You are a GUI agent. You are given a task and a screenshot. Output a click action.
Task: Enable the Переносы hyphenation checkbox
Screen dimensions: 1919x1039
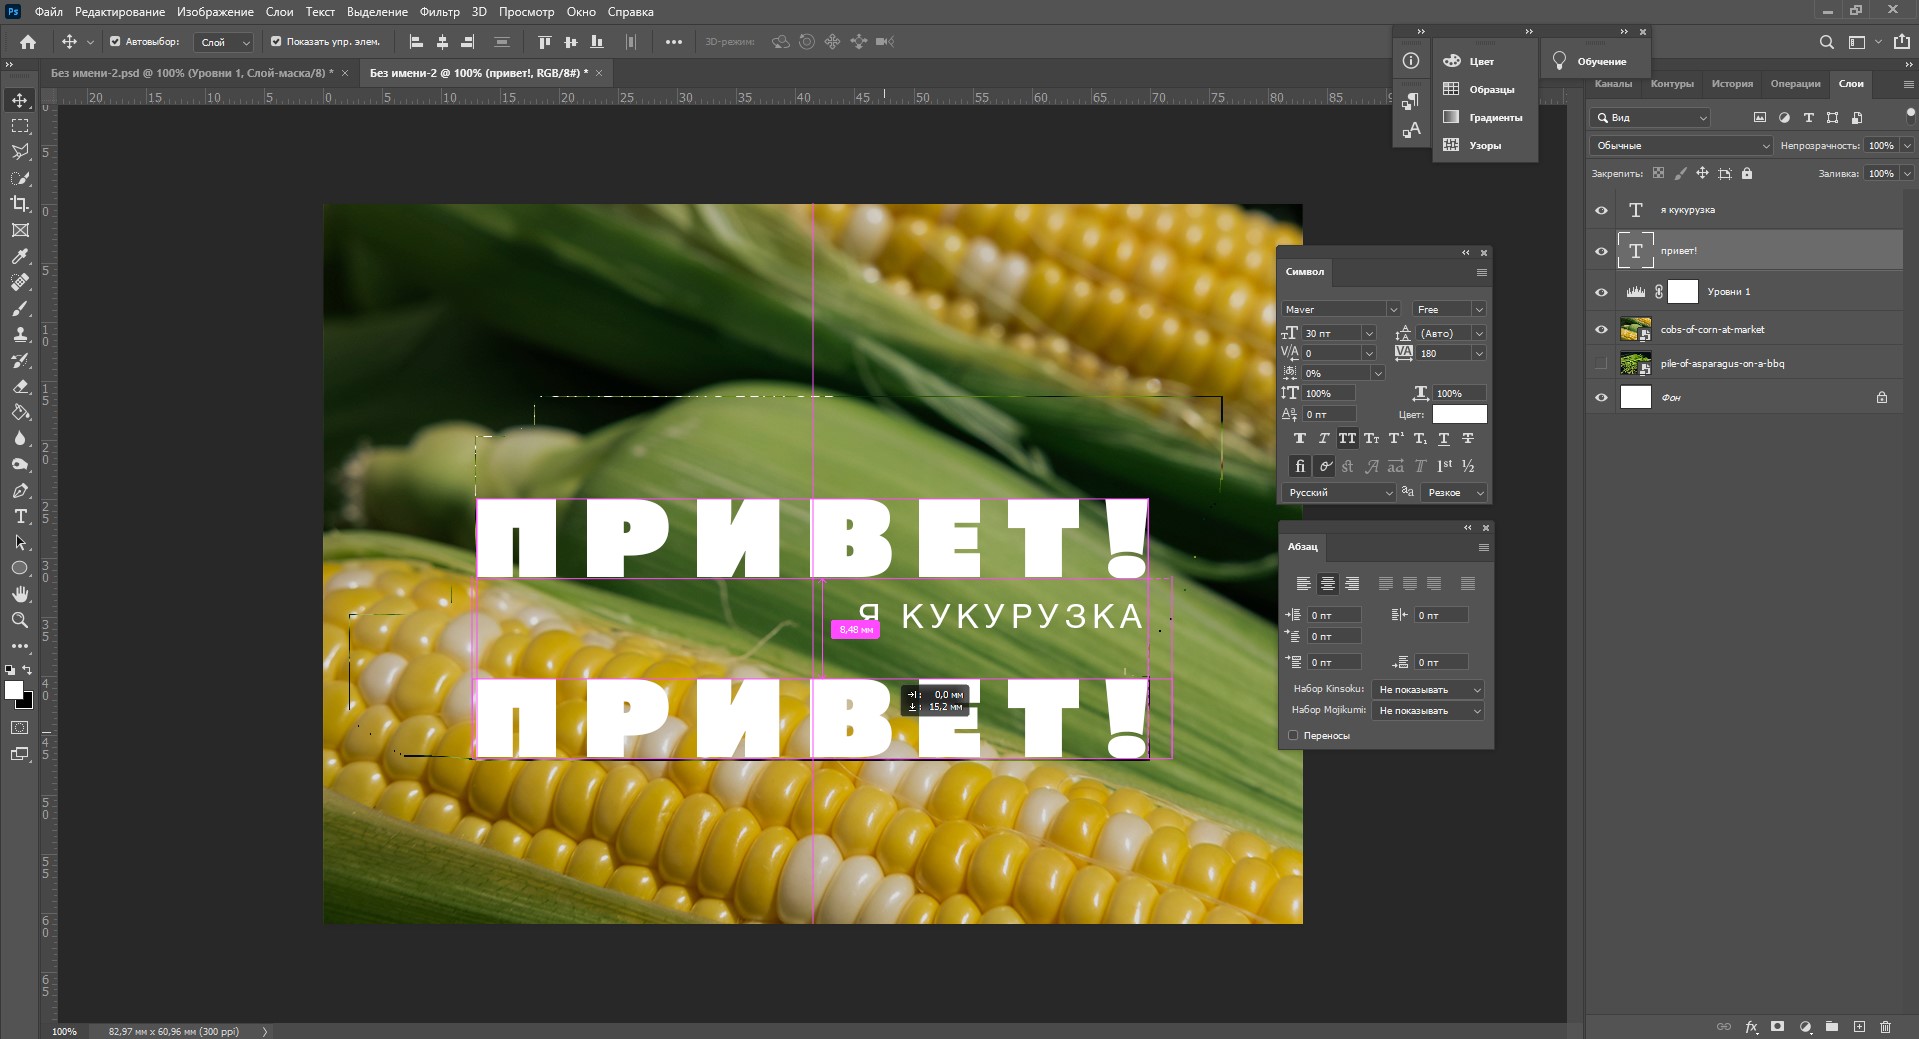point(1293,736)
